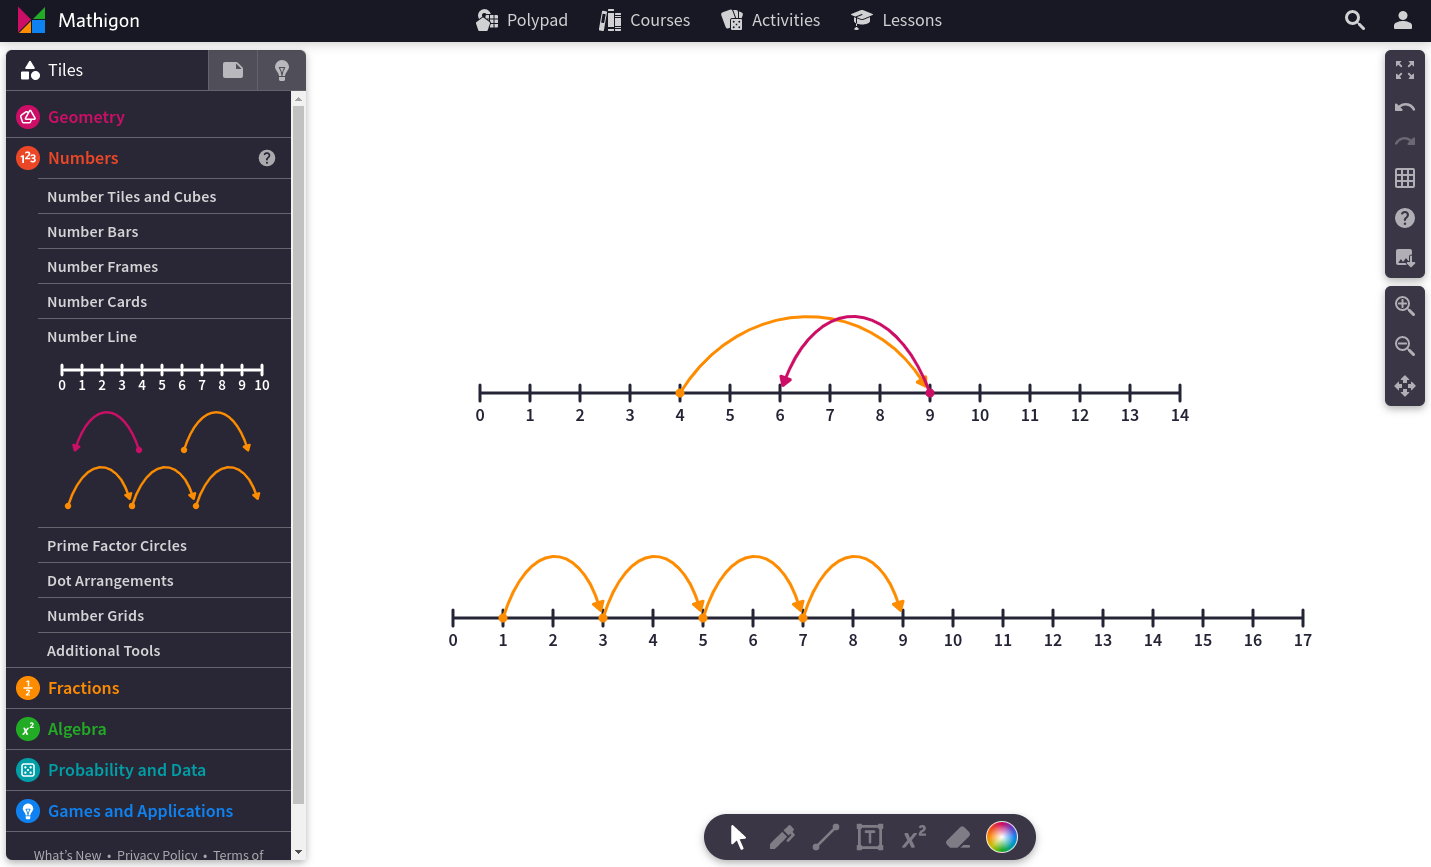Activate the Eraser tool
Viewport: 1431px width, 867px height.
pyautogui.click(x=957, y=837)
